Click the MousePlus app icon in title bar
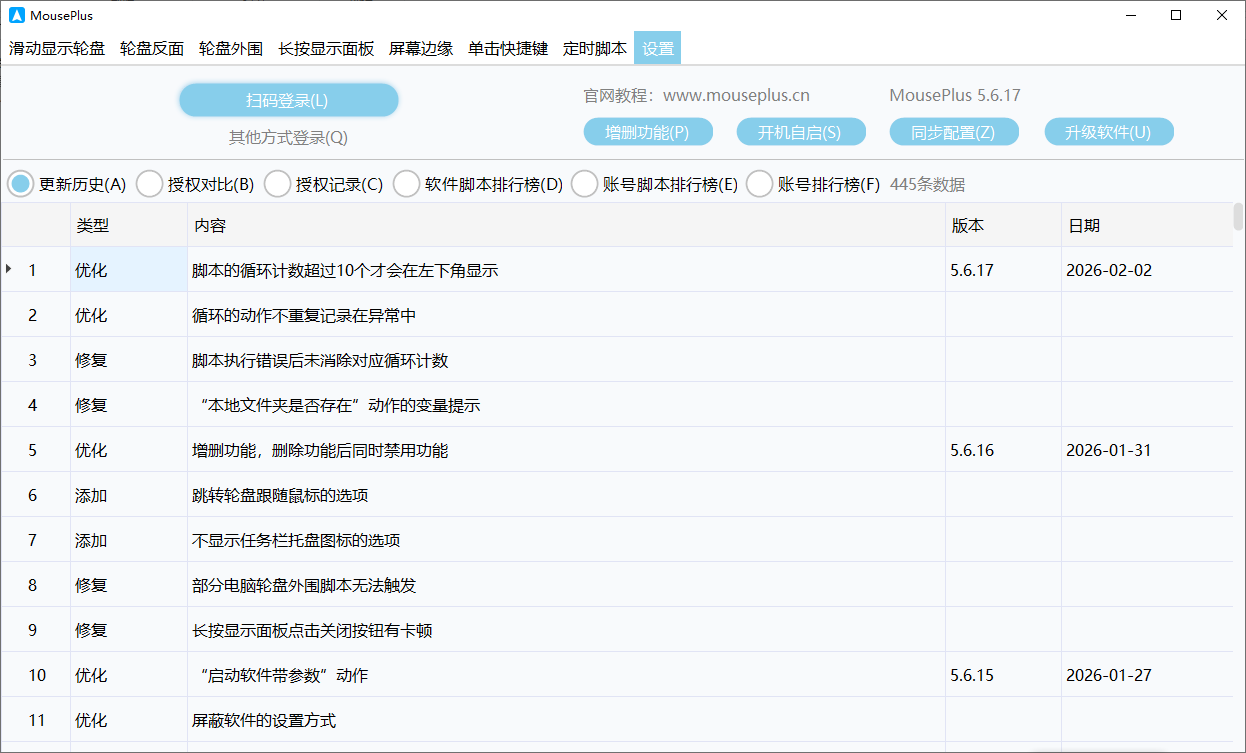This screenshot has width=1246, height=753. pyautogui.click(x=17, y=15)
